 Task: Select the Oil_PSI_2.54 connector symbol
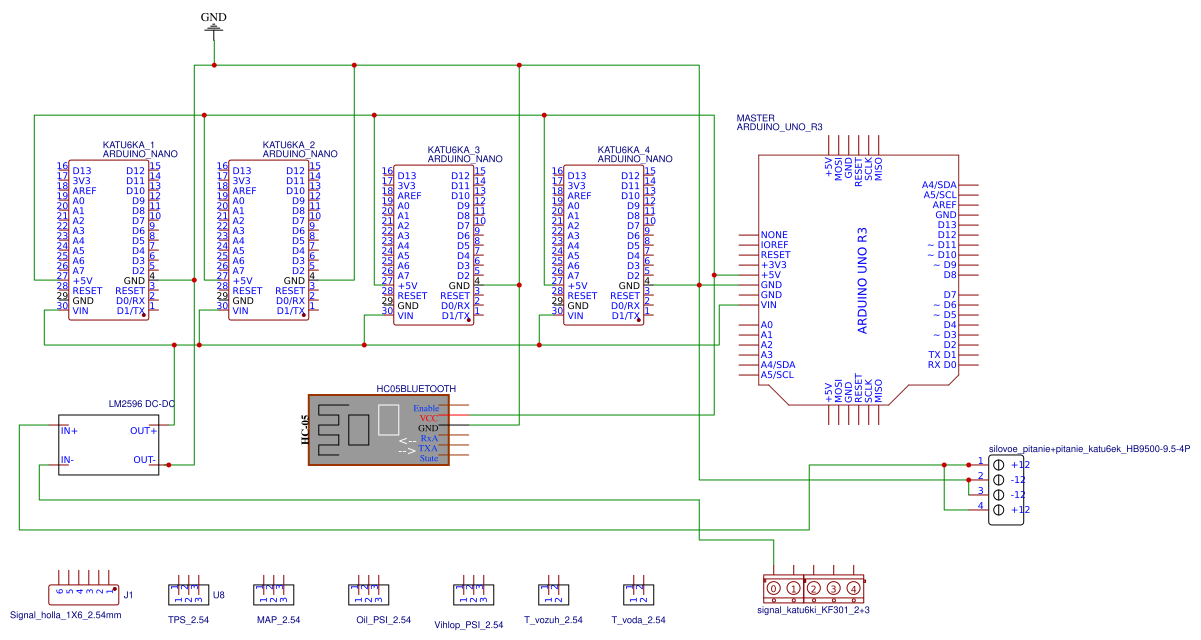point(368,591)
